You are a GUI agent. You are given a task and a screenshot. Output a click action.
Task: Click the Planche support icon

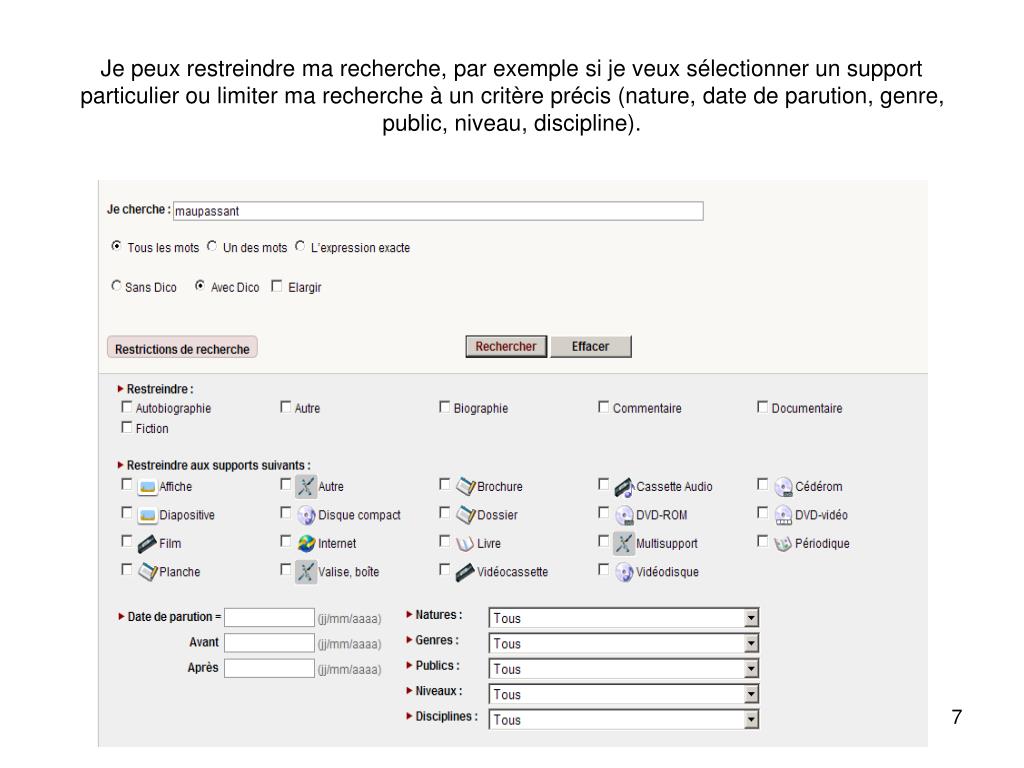[148, 572]
